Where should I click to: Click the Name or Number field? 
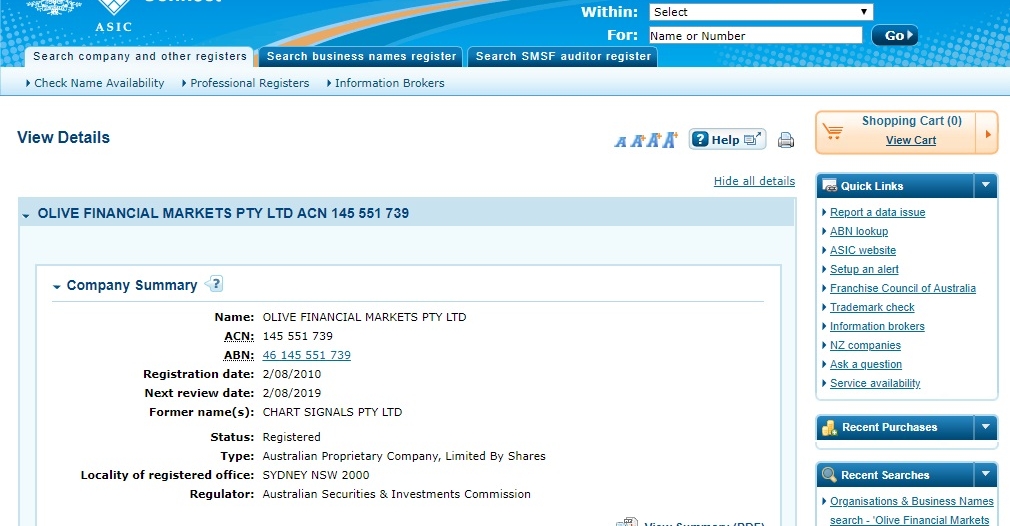point(755,35)
